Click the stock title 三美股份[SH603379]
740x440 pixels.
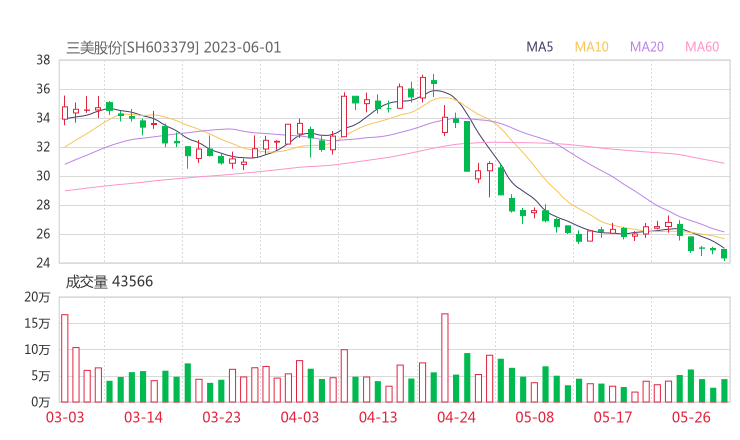132,47
